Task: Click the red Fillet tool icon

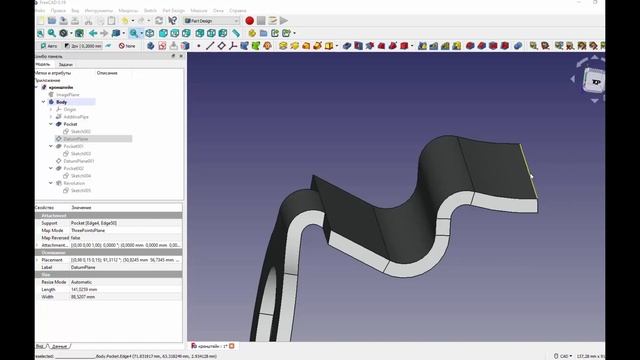Action: [x=470, y=46]
